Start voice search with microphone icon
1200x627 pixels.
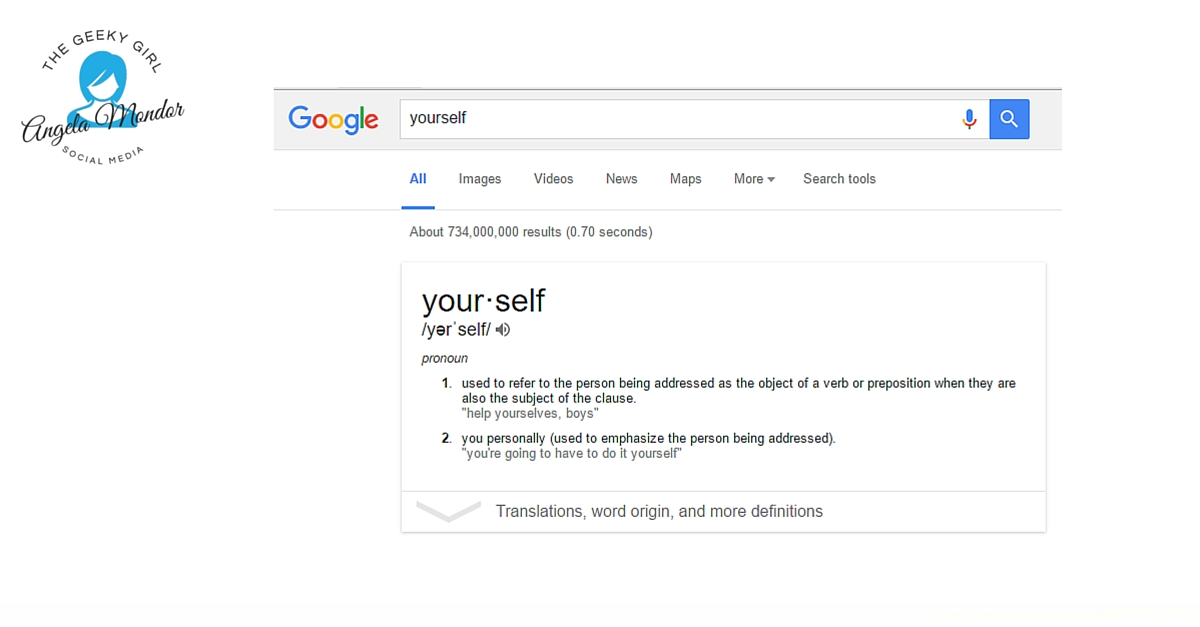pyautogui.click(x=969, y=119)
